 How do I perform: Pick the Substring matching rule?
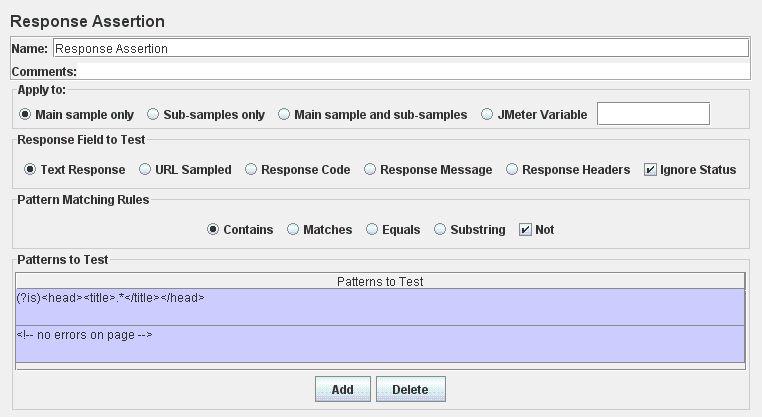(441, 230)
